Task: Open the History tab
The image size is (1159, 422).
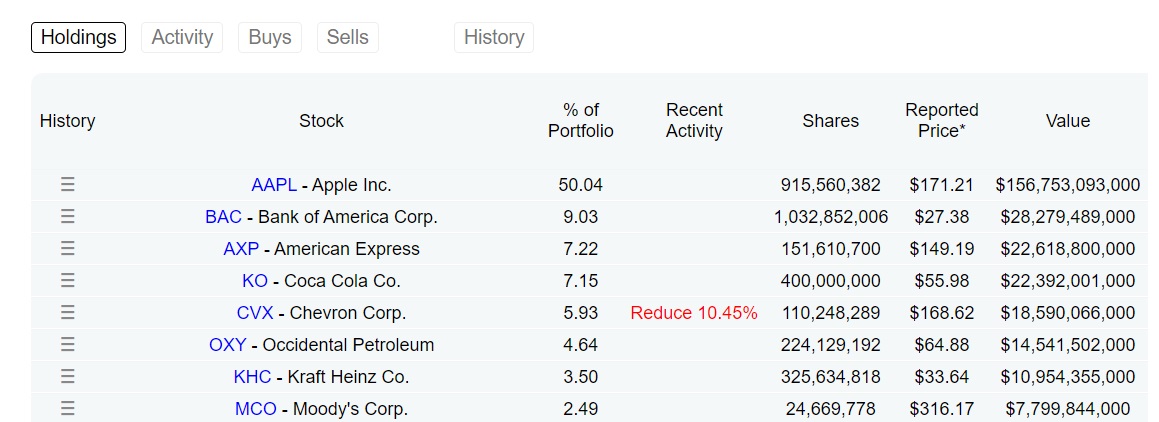Action: click(x=494, y=37)
